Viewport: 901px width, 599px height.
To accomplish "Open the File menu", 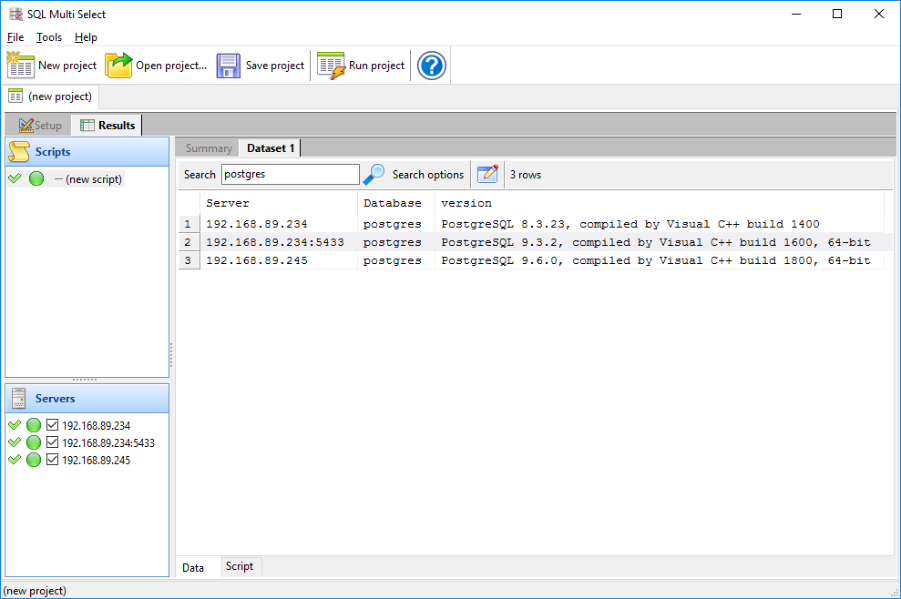I will [x=15, y=37].
